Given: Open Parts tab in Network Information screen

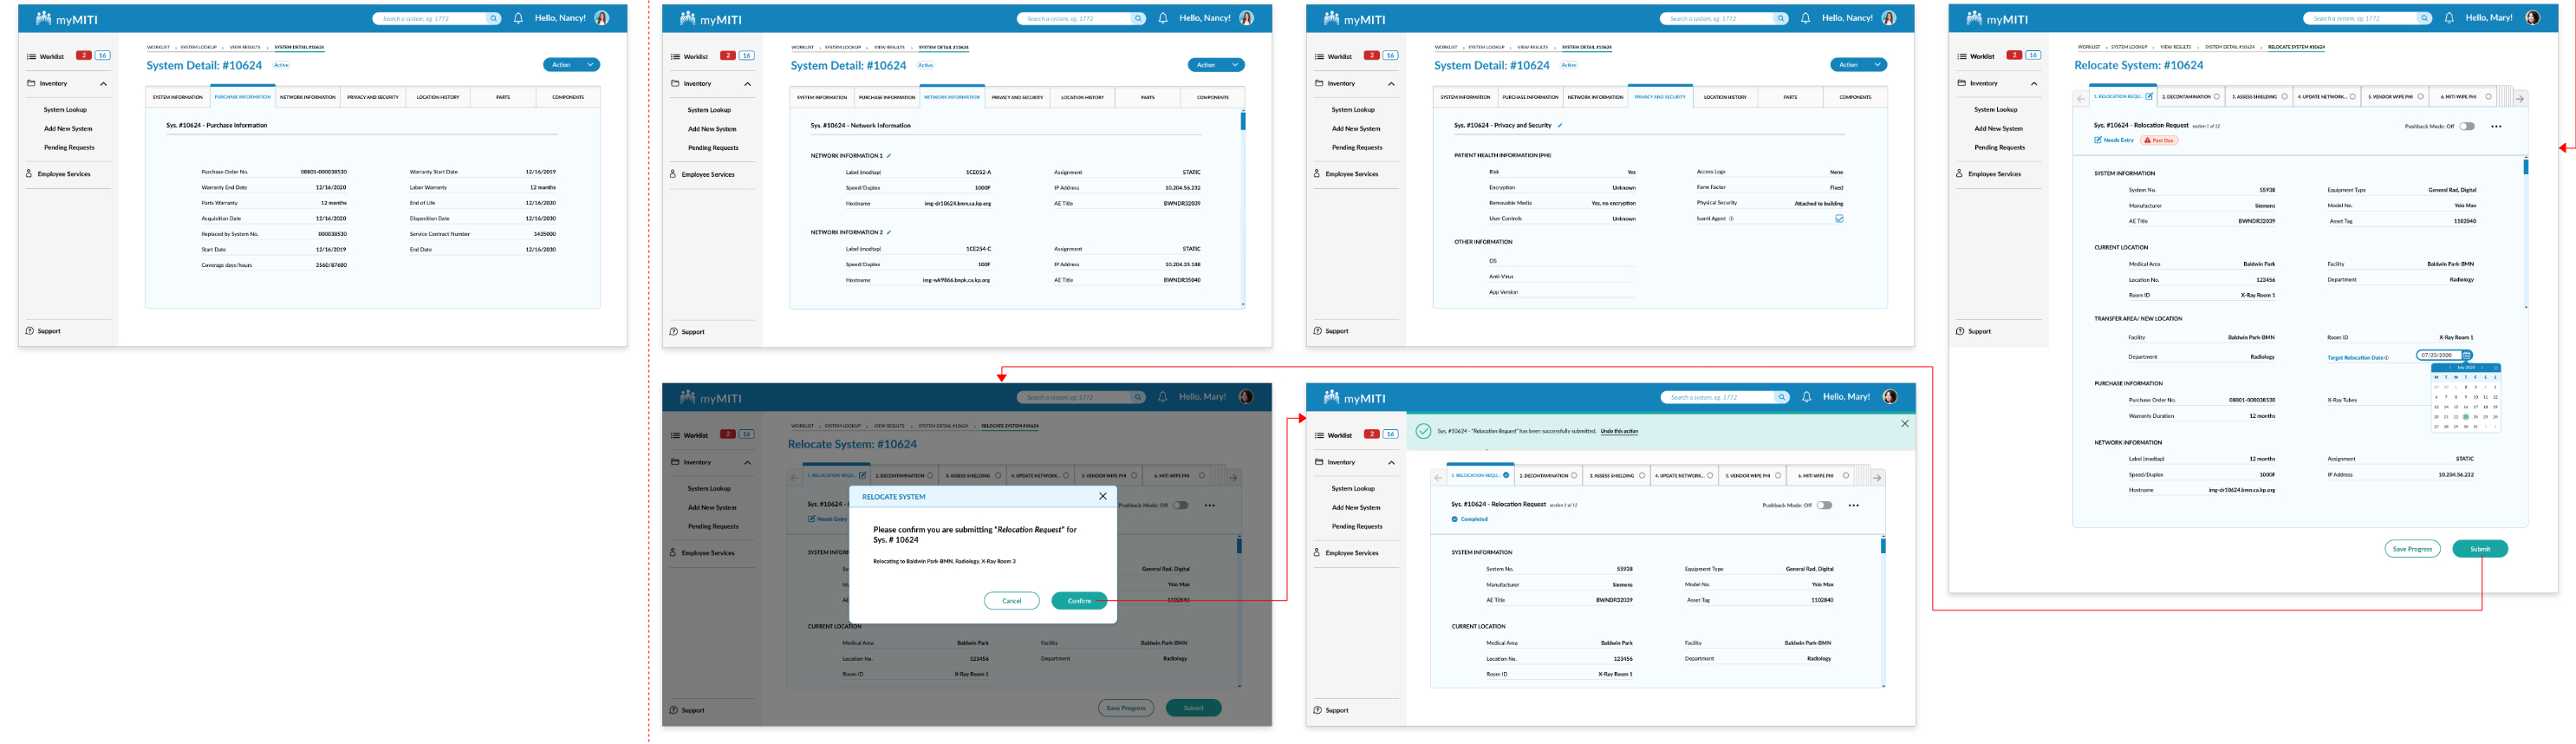Looking at the screenshot, I should tap(1147, 97).
